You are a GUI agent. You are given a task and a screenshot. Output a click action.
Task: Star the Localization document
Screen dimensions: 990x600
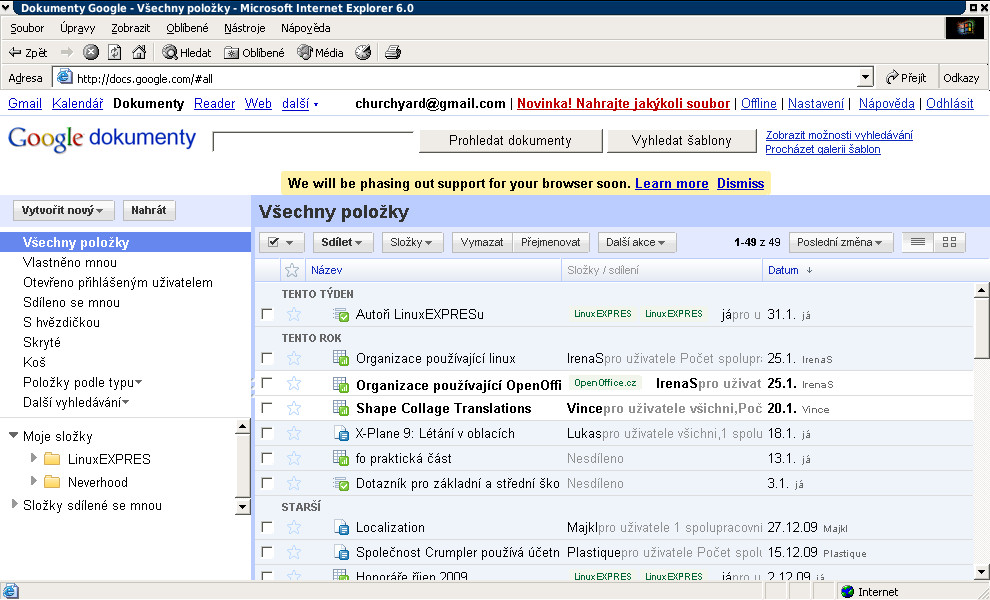click(x=293, y=527)
